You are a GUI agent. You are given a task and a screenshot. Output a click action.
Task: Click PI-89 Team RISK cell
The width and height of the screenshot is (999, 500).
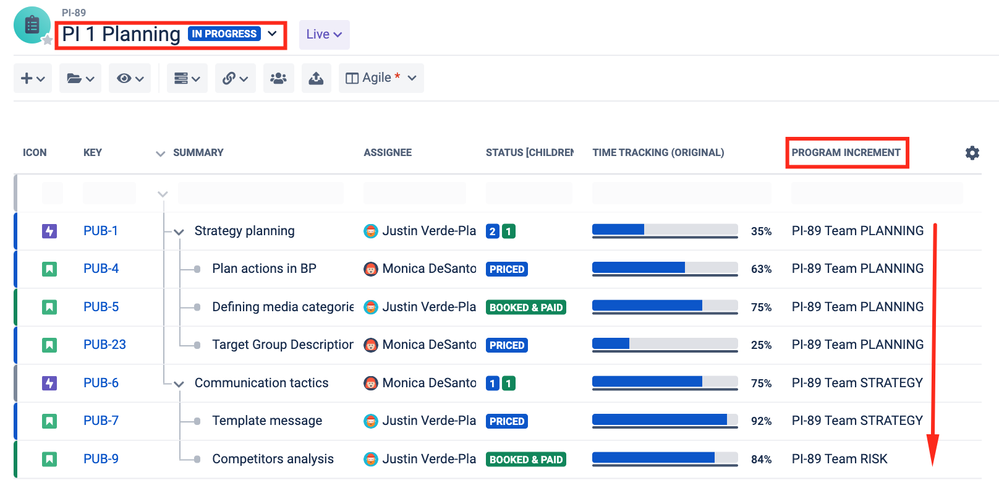click(x=839, y=459)
